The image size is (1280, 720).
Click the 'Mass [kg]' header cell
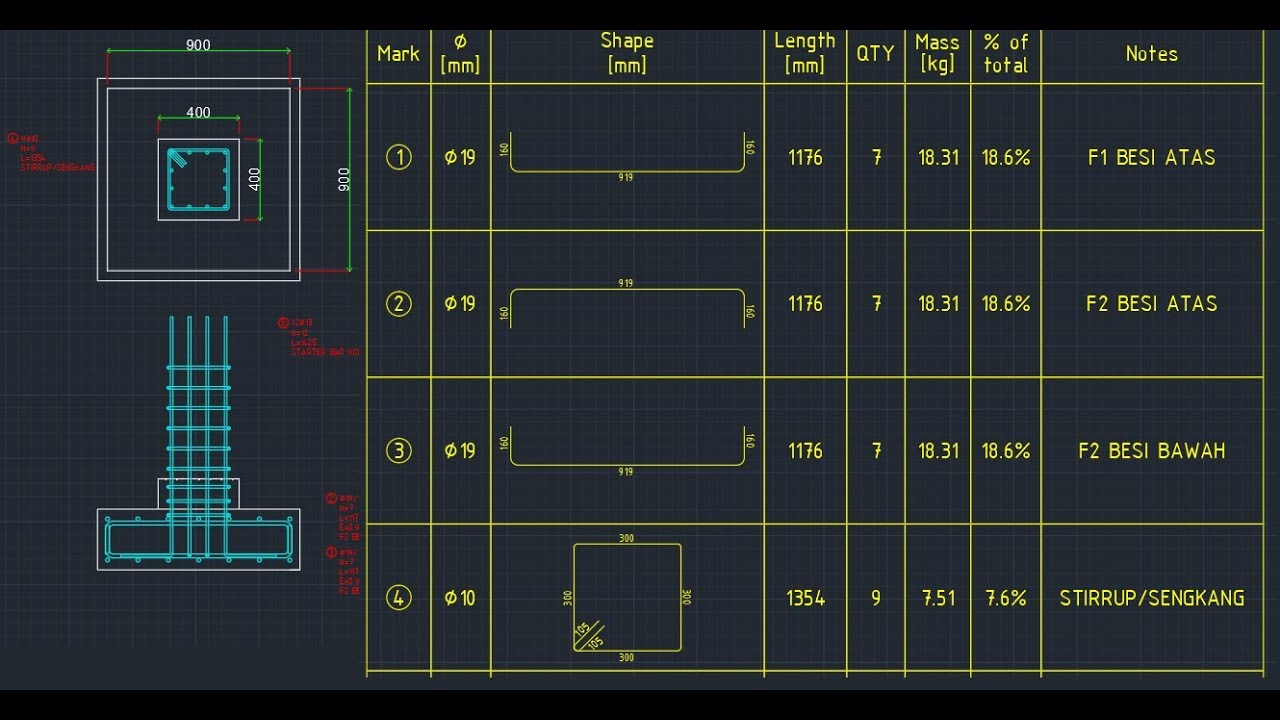(937, 54)
